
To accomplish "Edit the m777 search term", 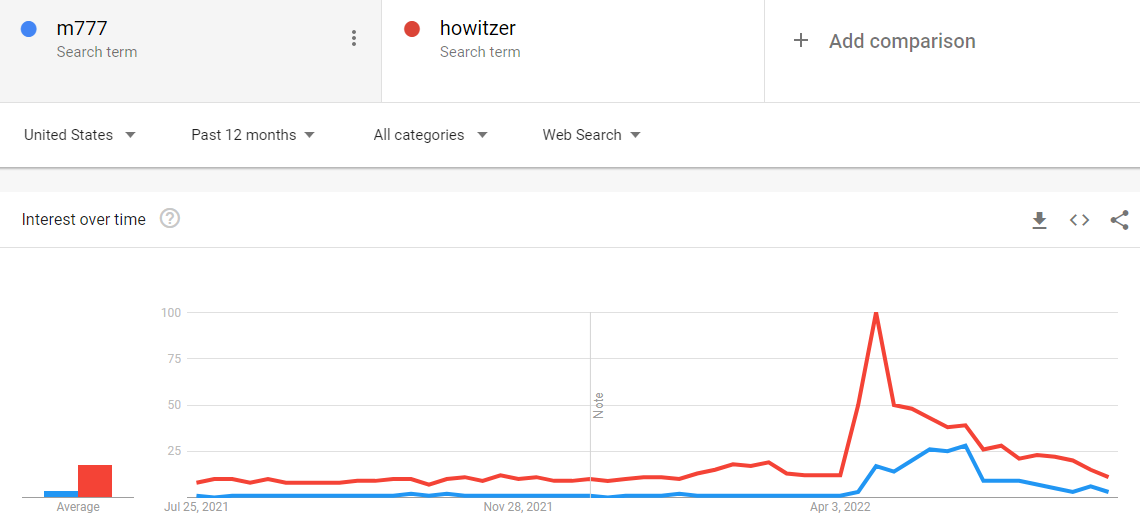I will (x=82, y=29).
